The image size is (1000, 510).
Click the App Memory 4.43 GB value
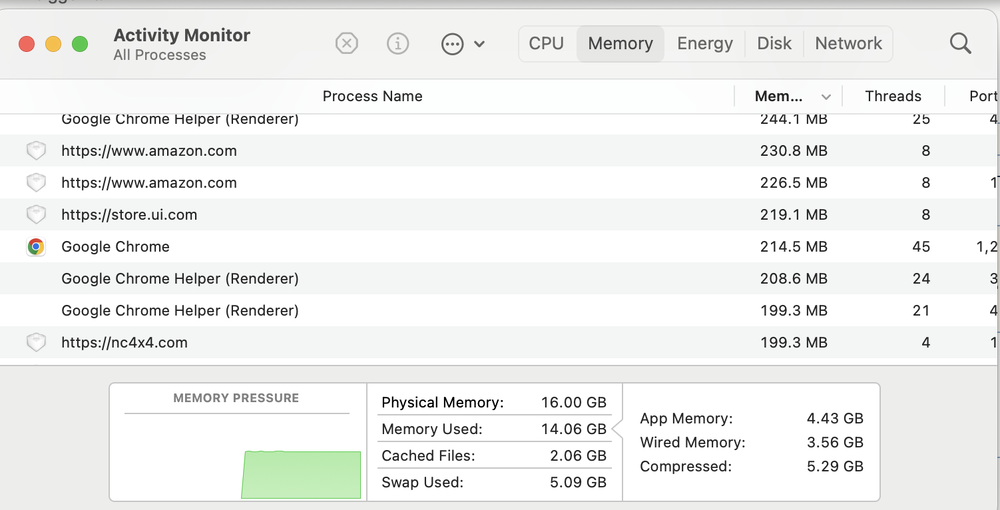(x=835, y=419)
